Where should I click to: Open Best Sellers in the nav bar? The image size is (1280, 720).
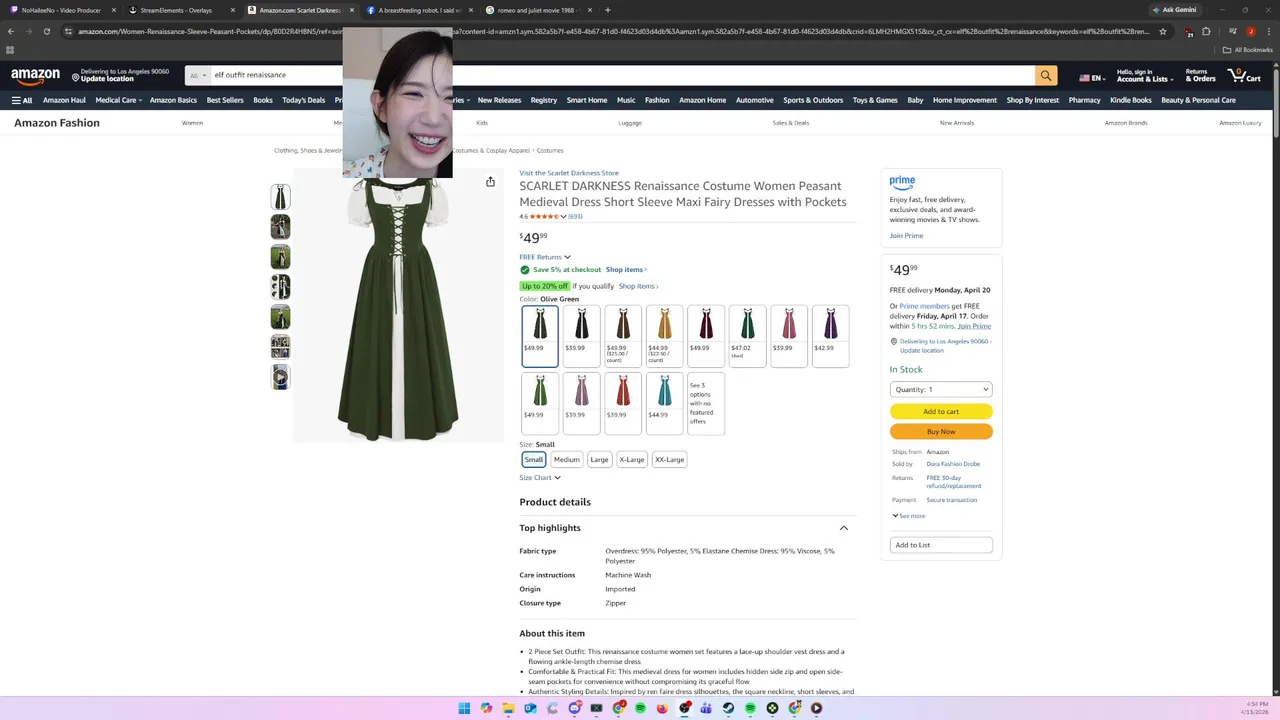tap(225, 100)
